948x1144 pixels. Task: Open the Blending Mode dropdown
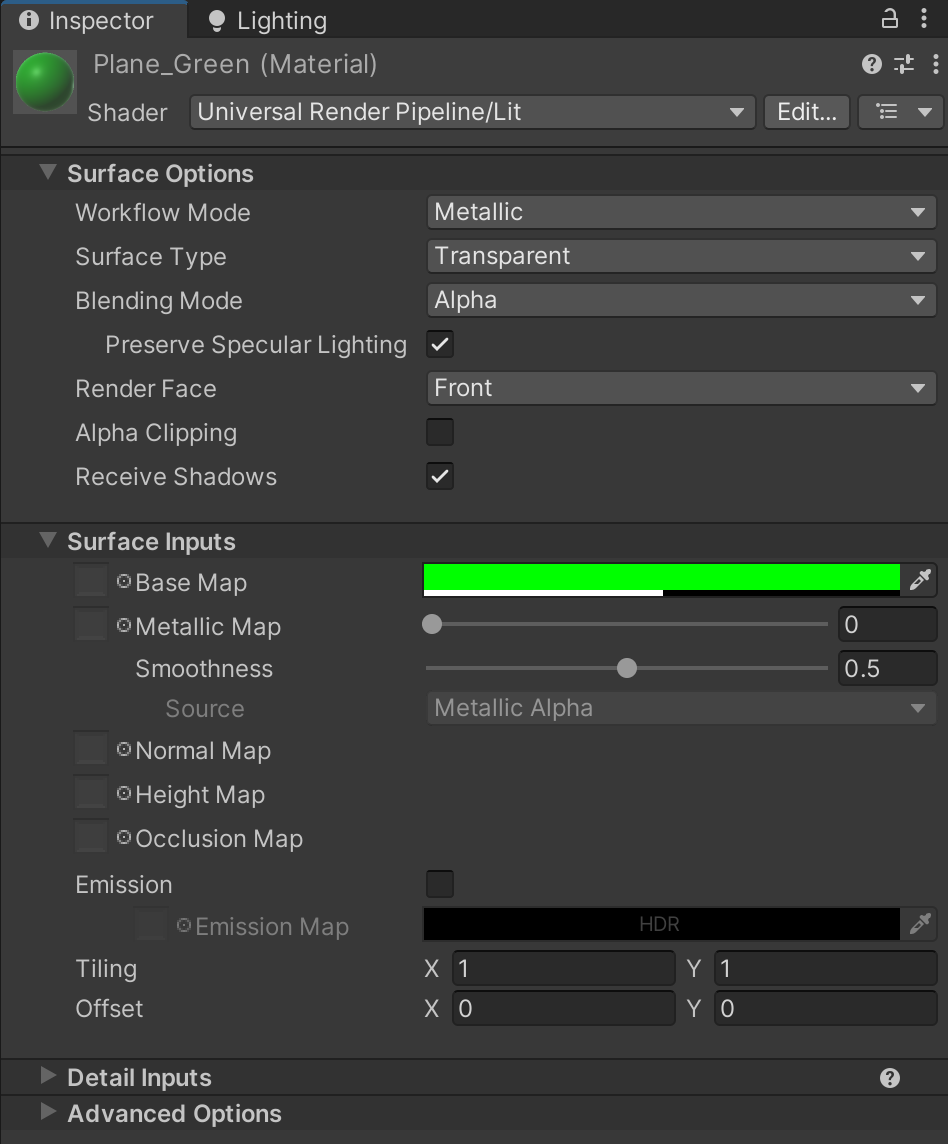tap(681, 300)
